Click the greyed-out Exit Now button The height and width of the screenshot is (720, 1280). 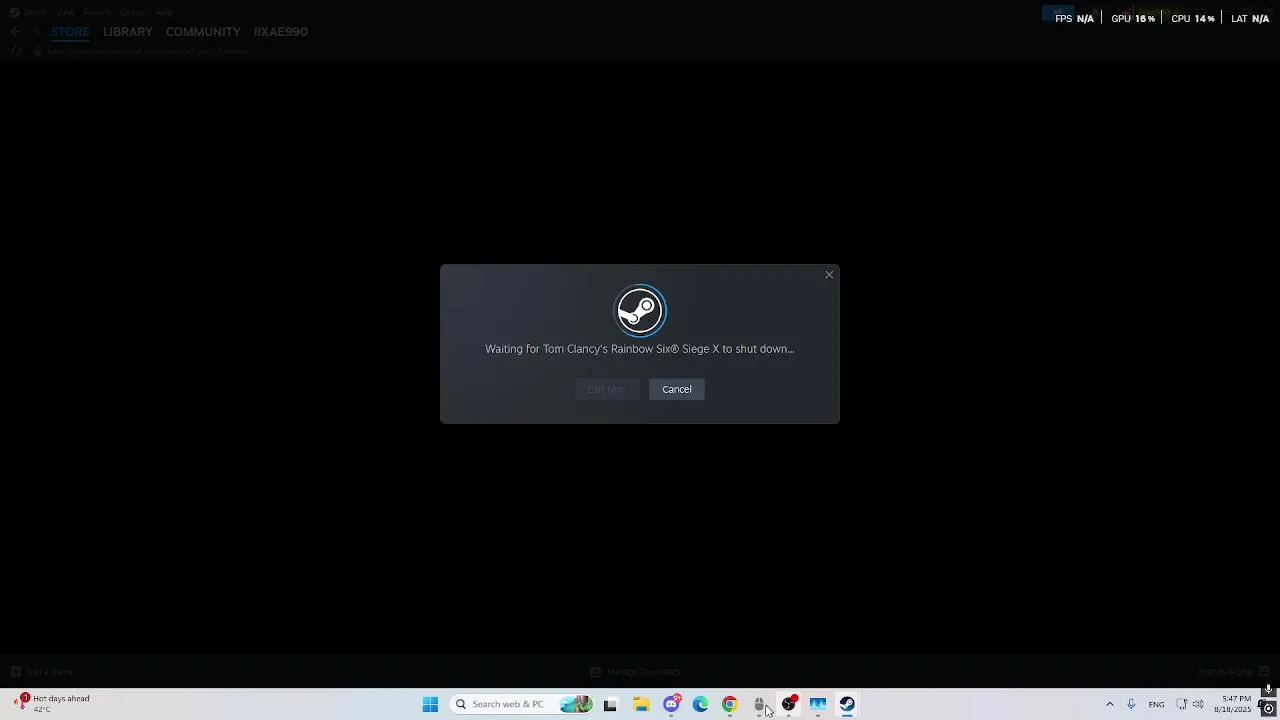point(607,389)
